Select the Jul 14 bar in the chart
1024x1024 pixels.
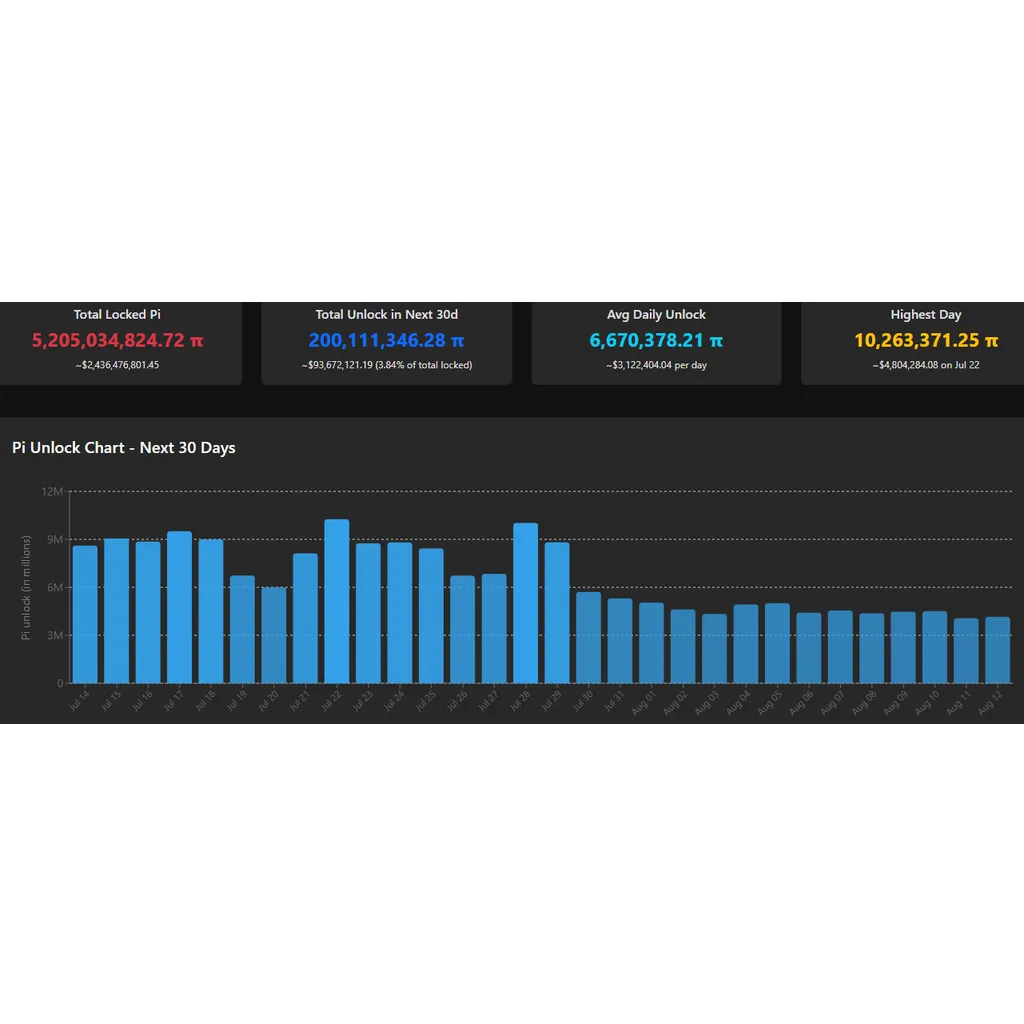[x=85, y=615]
